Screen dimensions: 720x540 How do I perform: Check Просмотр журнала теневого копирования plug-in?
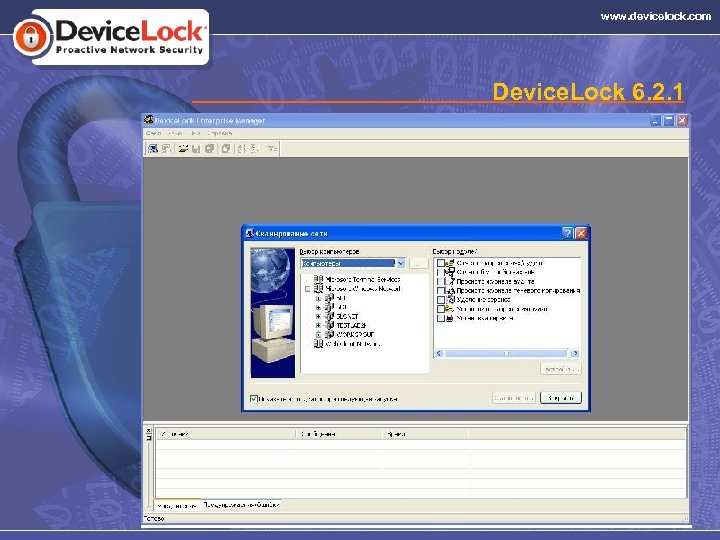(440, 291)
